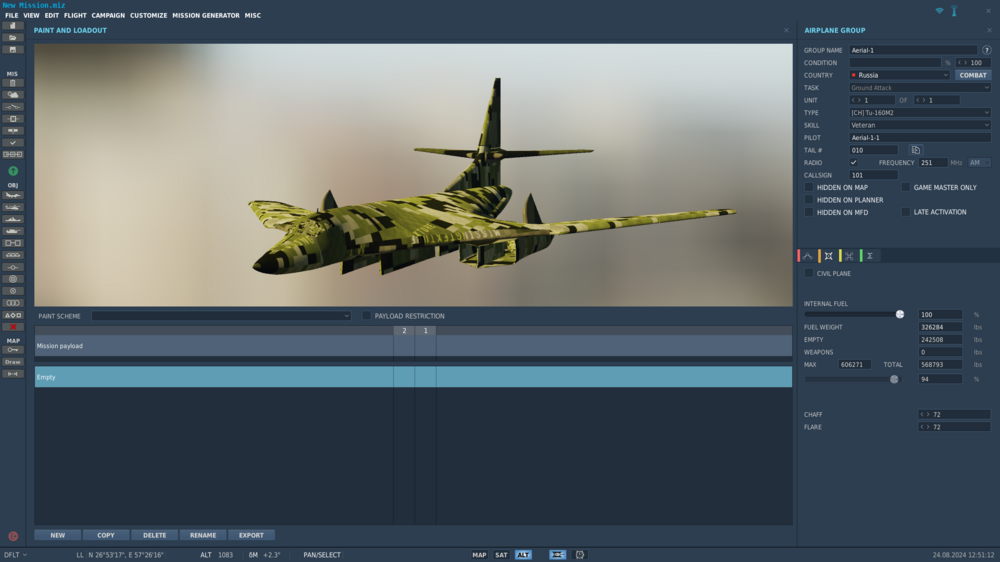Click the New mission icon
Screen dimensions: 1000x562
coord(13,26)
